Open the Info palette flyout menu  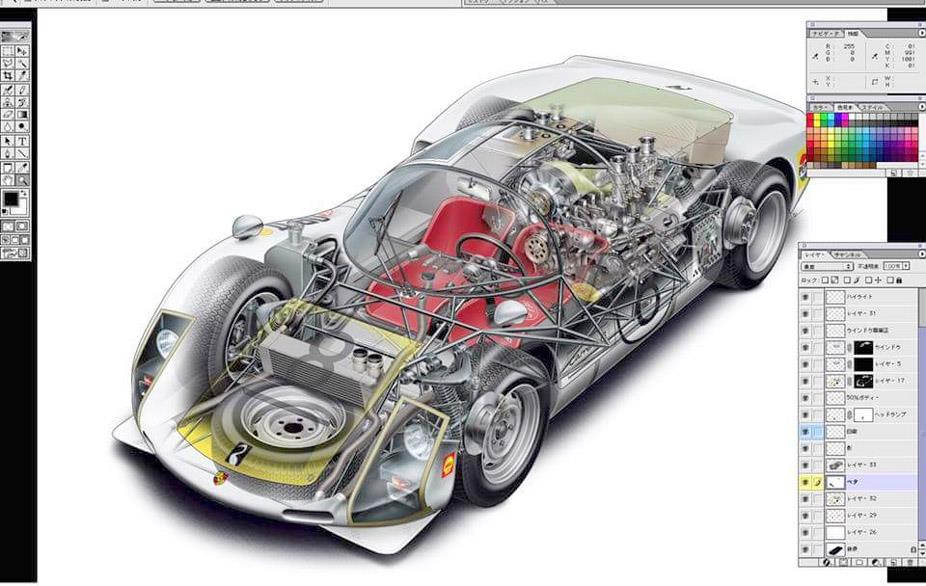(922, 33)
